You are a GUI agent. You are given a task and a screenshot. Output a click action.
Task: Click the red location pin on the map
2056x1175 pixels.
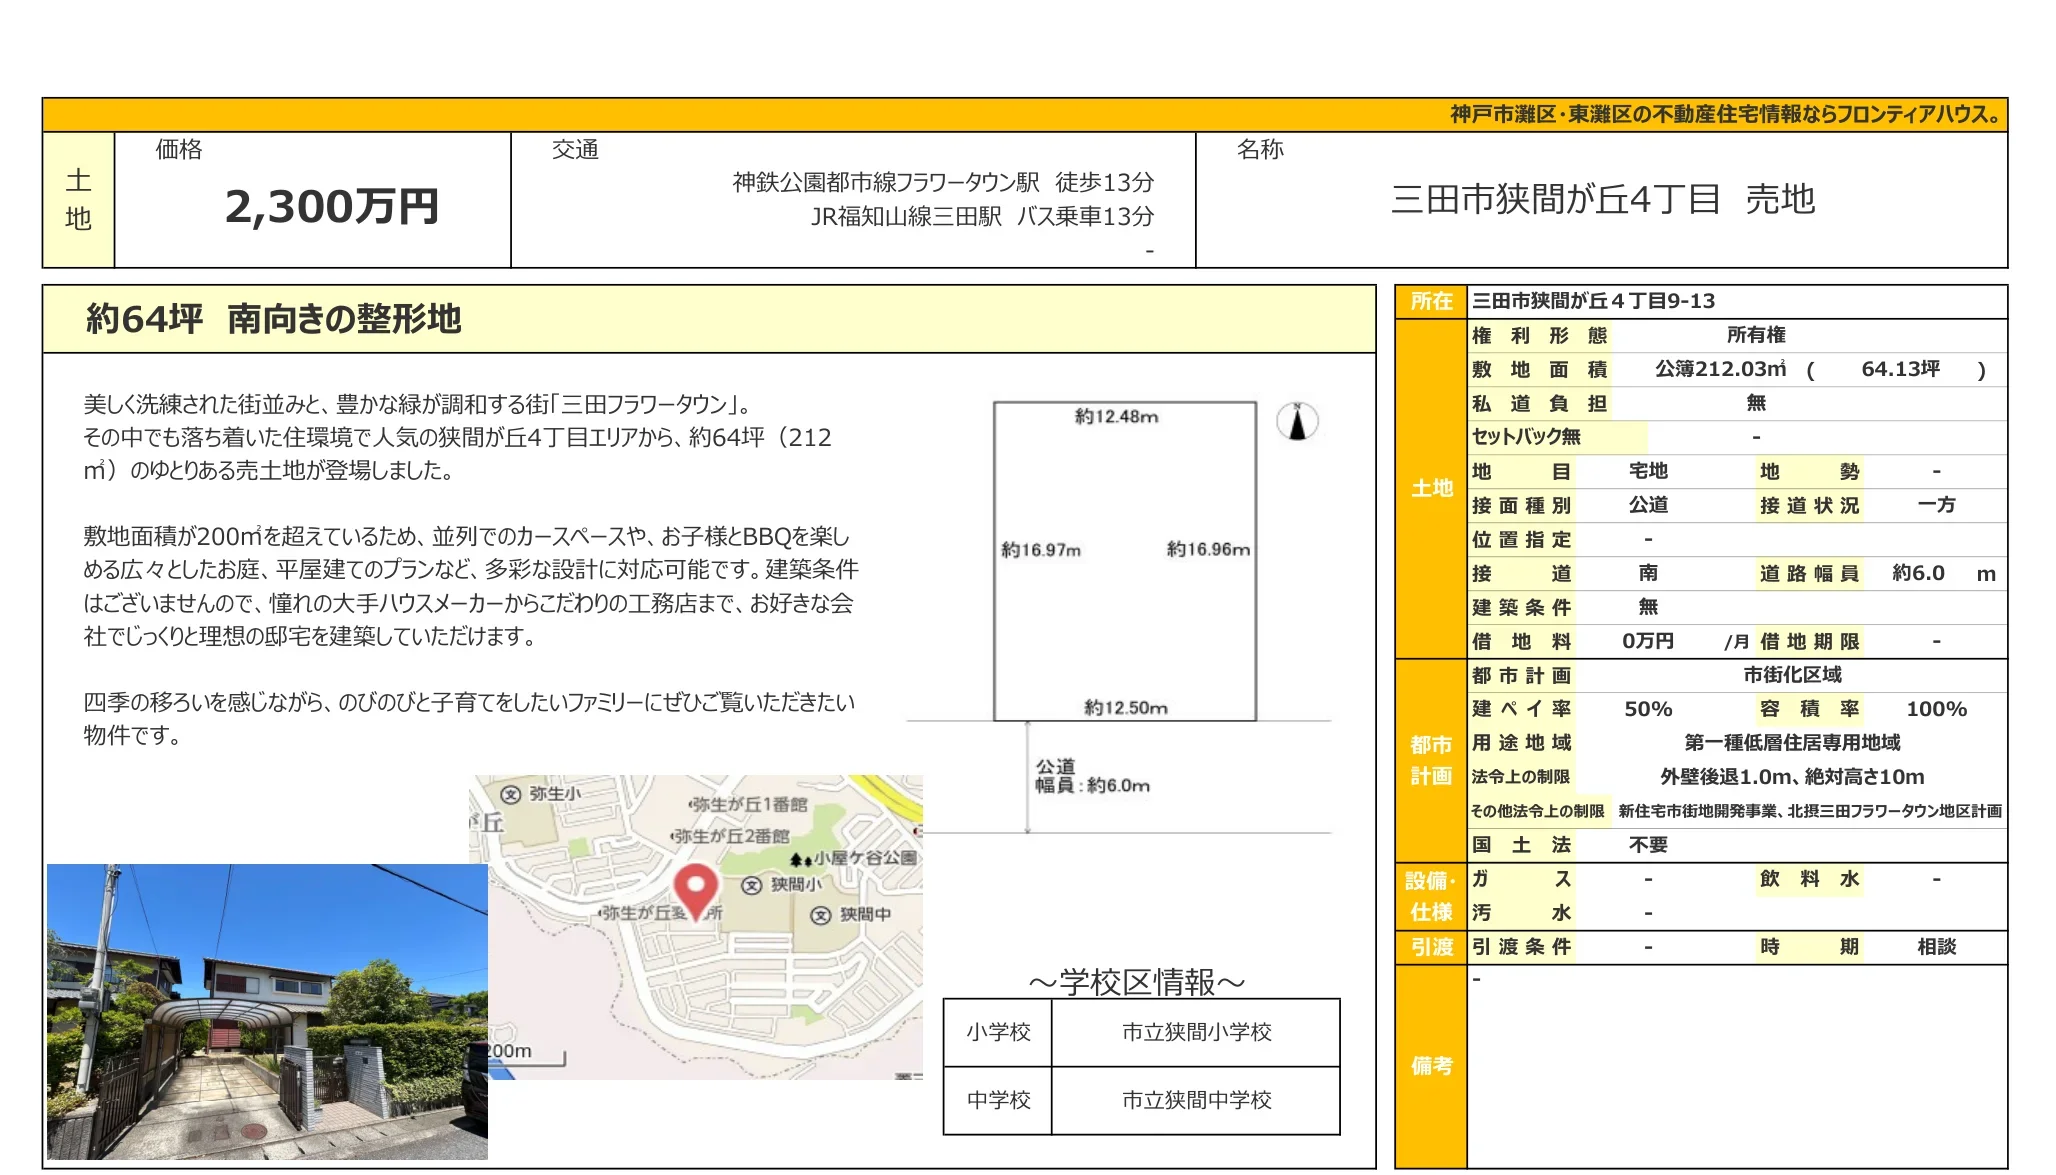click(695, 892)
